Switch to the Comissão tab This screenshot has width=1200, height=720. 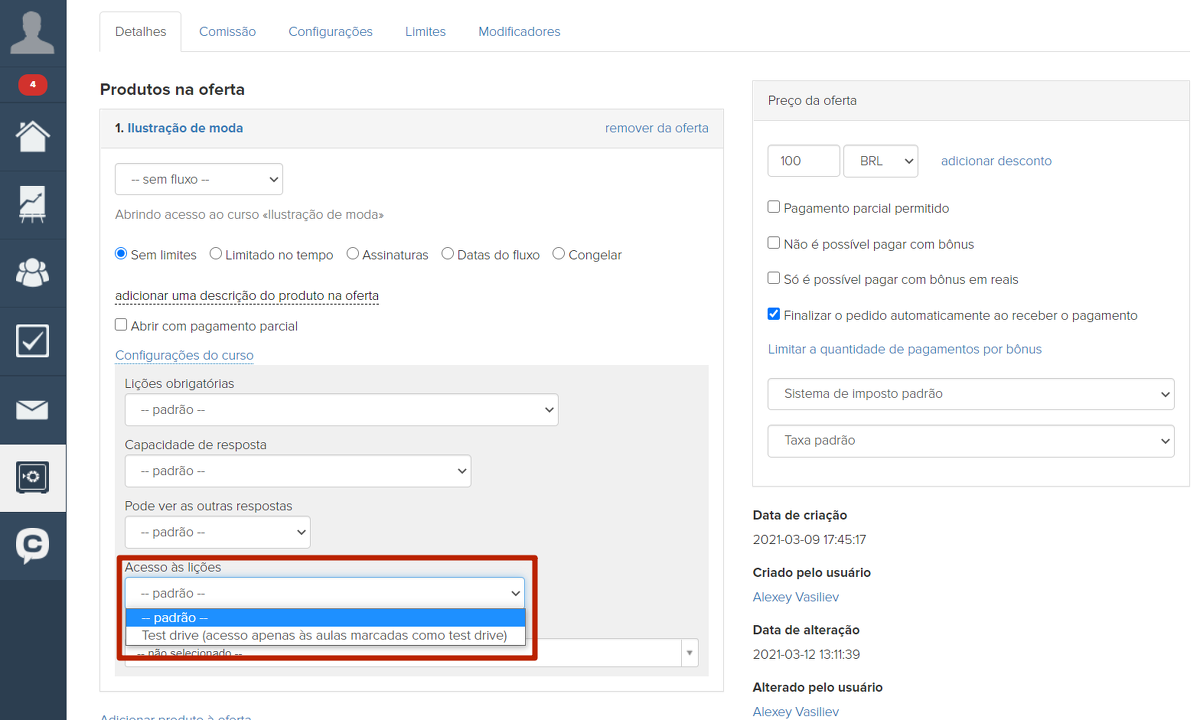[x=227, y=32]
